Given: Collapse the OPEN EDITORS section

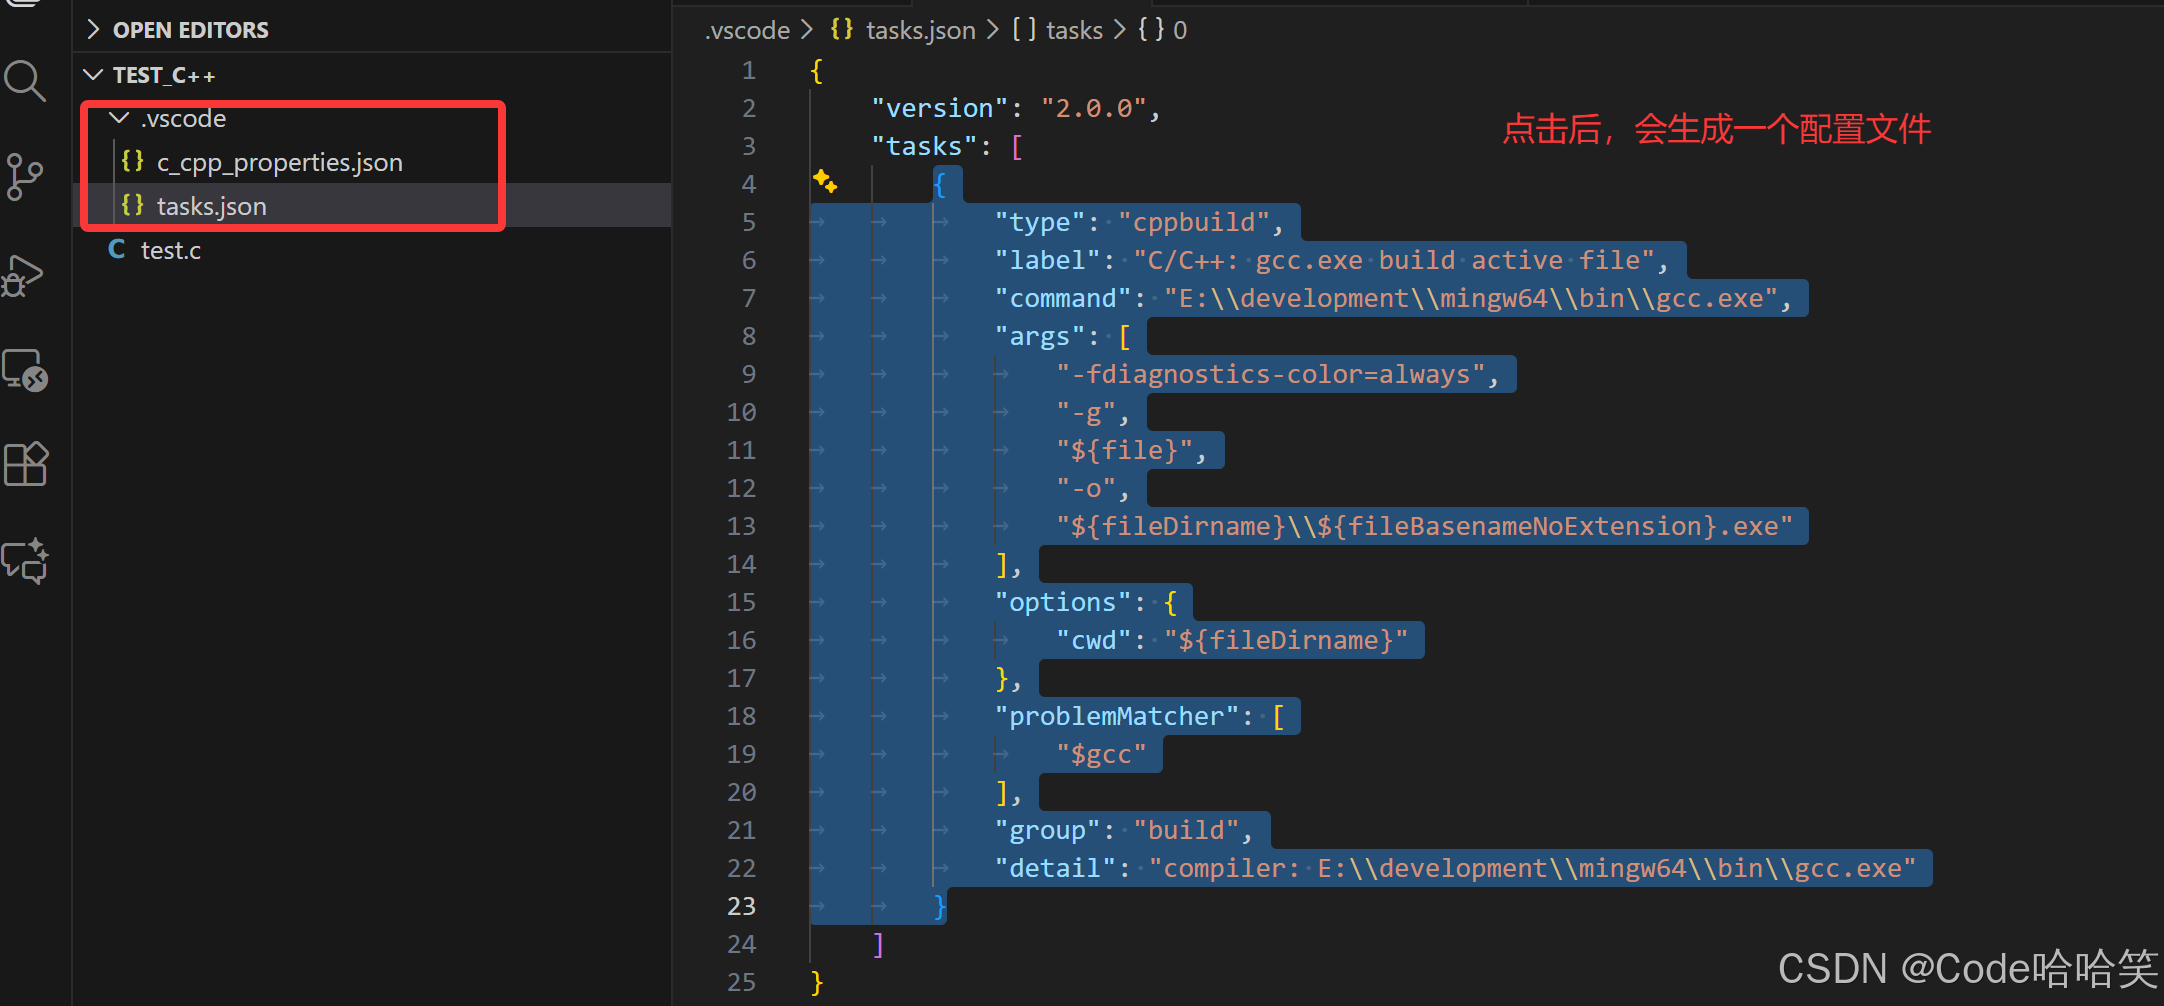Looking at the screenshot, I should [93, 29].
